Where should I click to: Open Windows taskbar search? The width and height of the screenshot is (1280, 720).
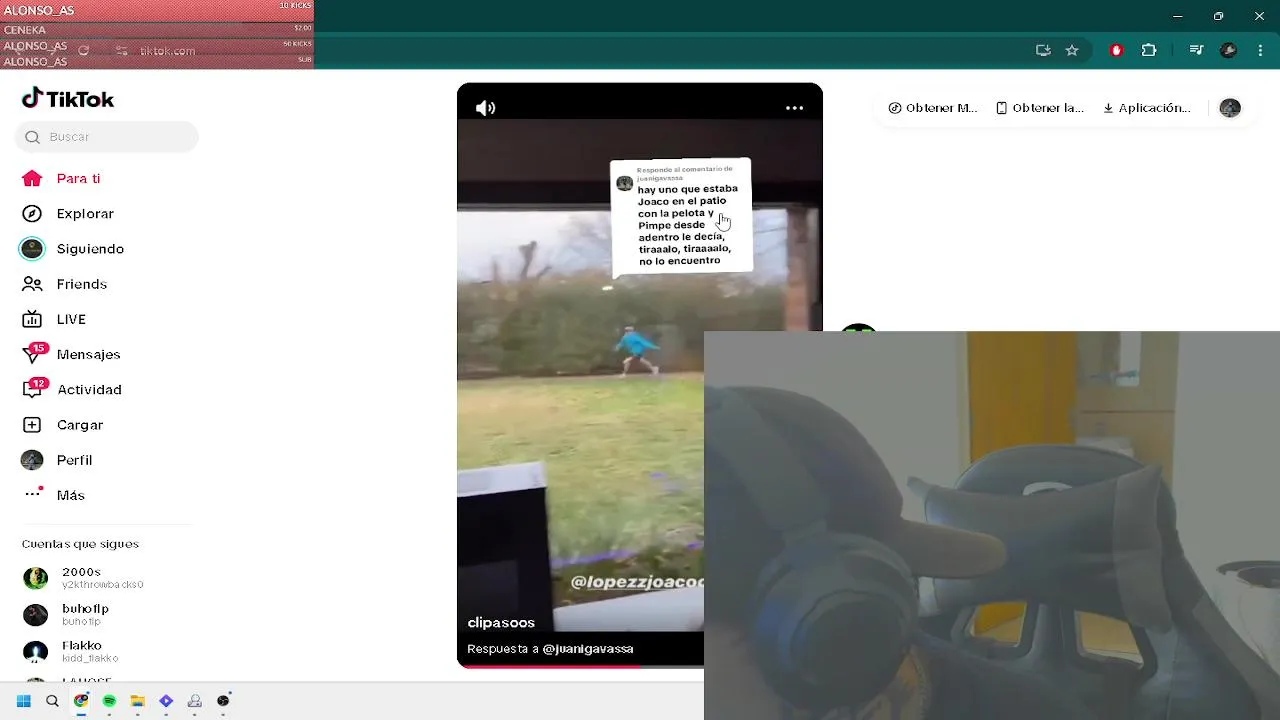[52, 701]
